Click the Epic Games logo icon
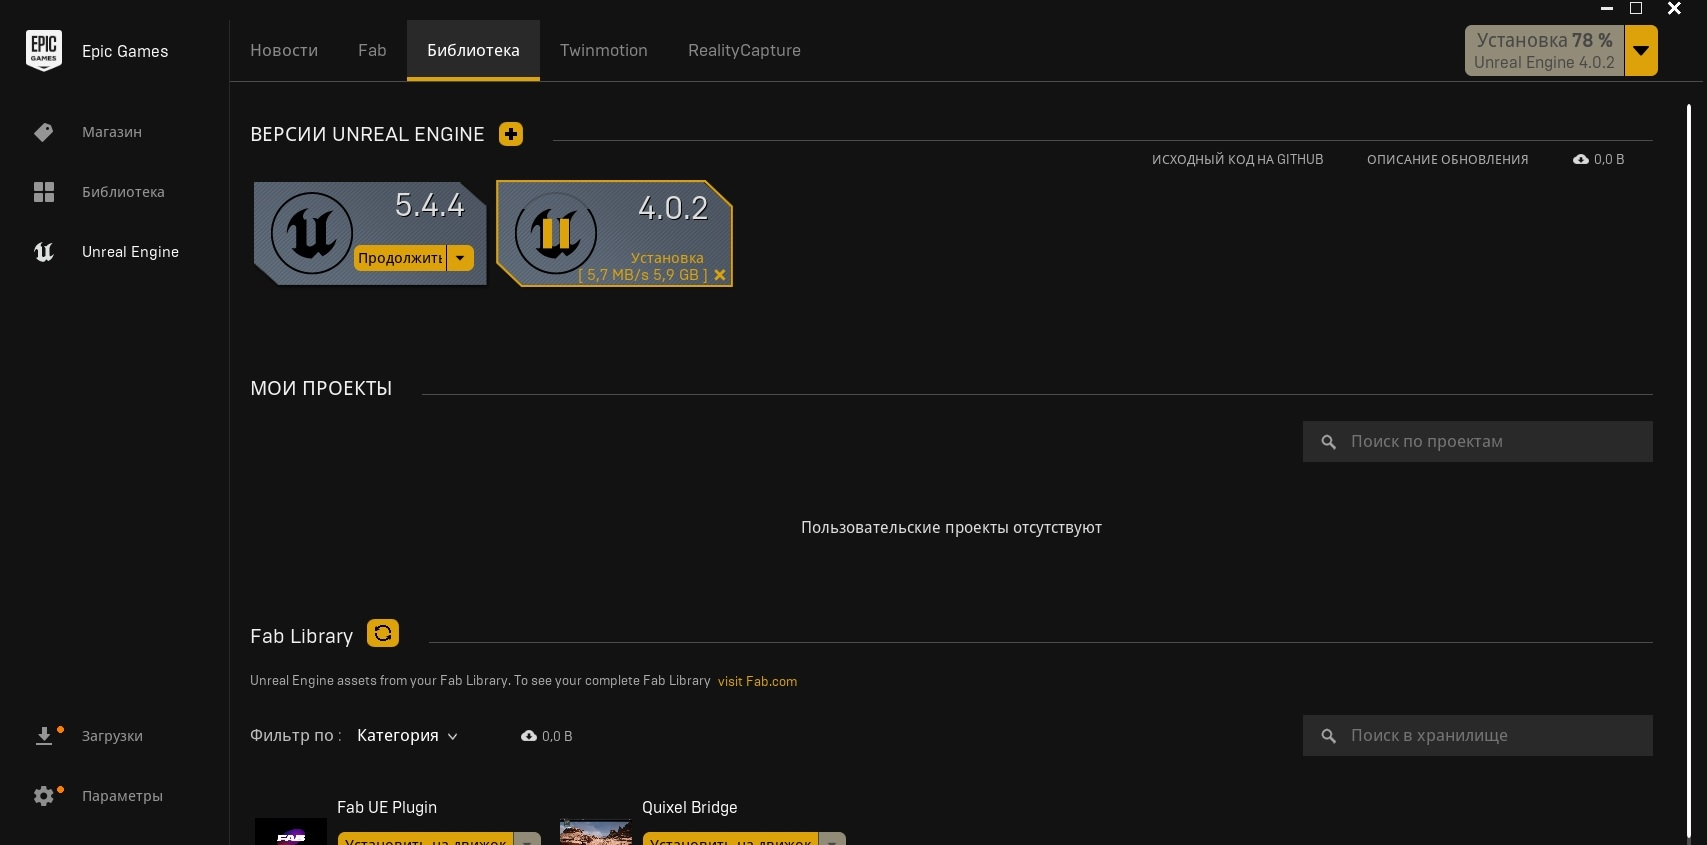The height and width of the screenshot is (845, 1707). click(x=44, y=50)
